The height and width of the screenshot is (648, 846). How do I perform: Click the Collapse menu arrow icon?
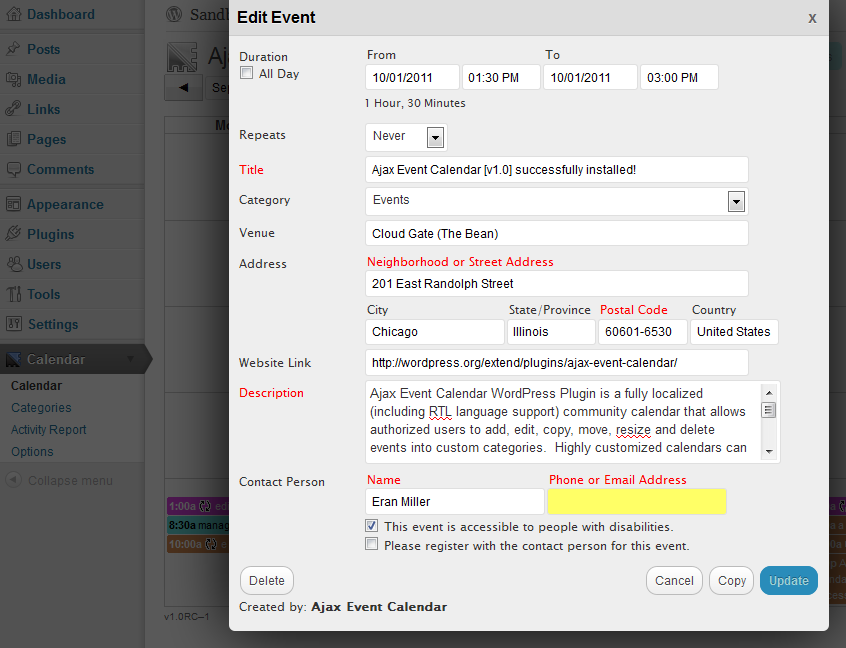coord(13,480)
